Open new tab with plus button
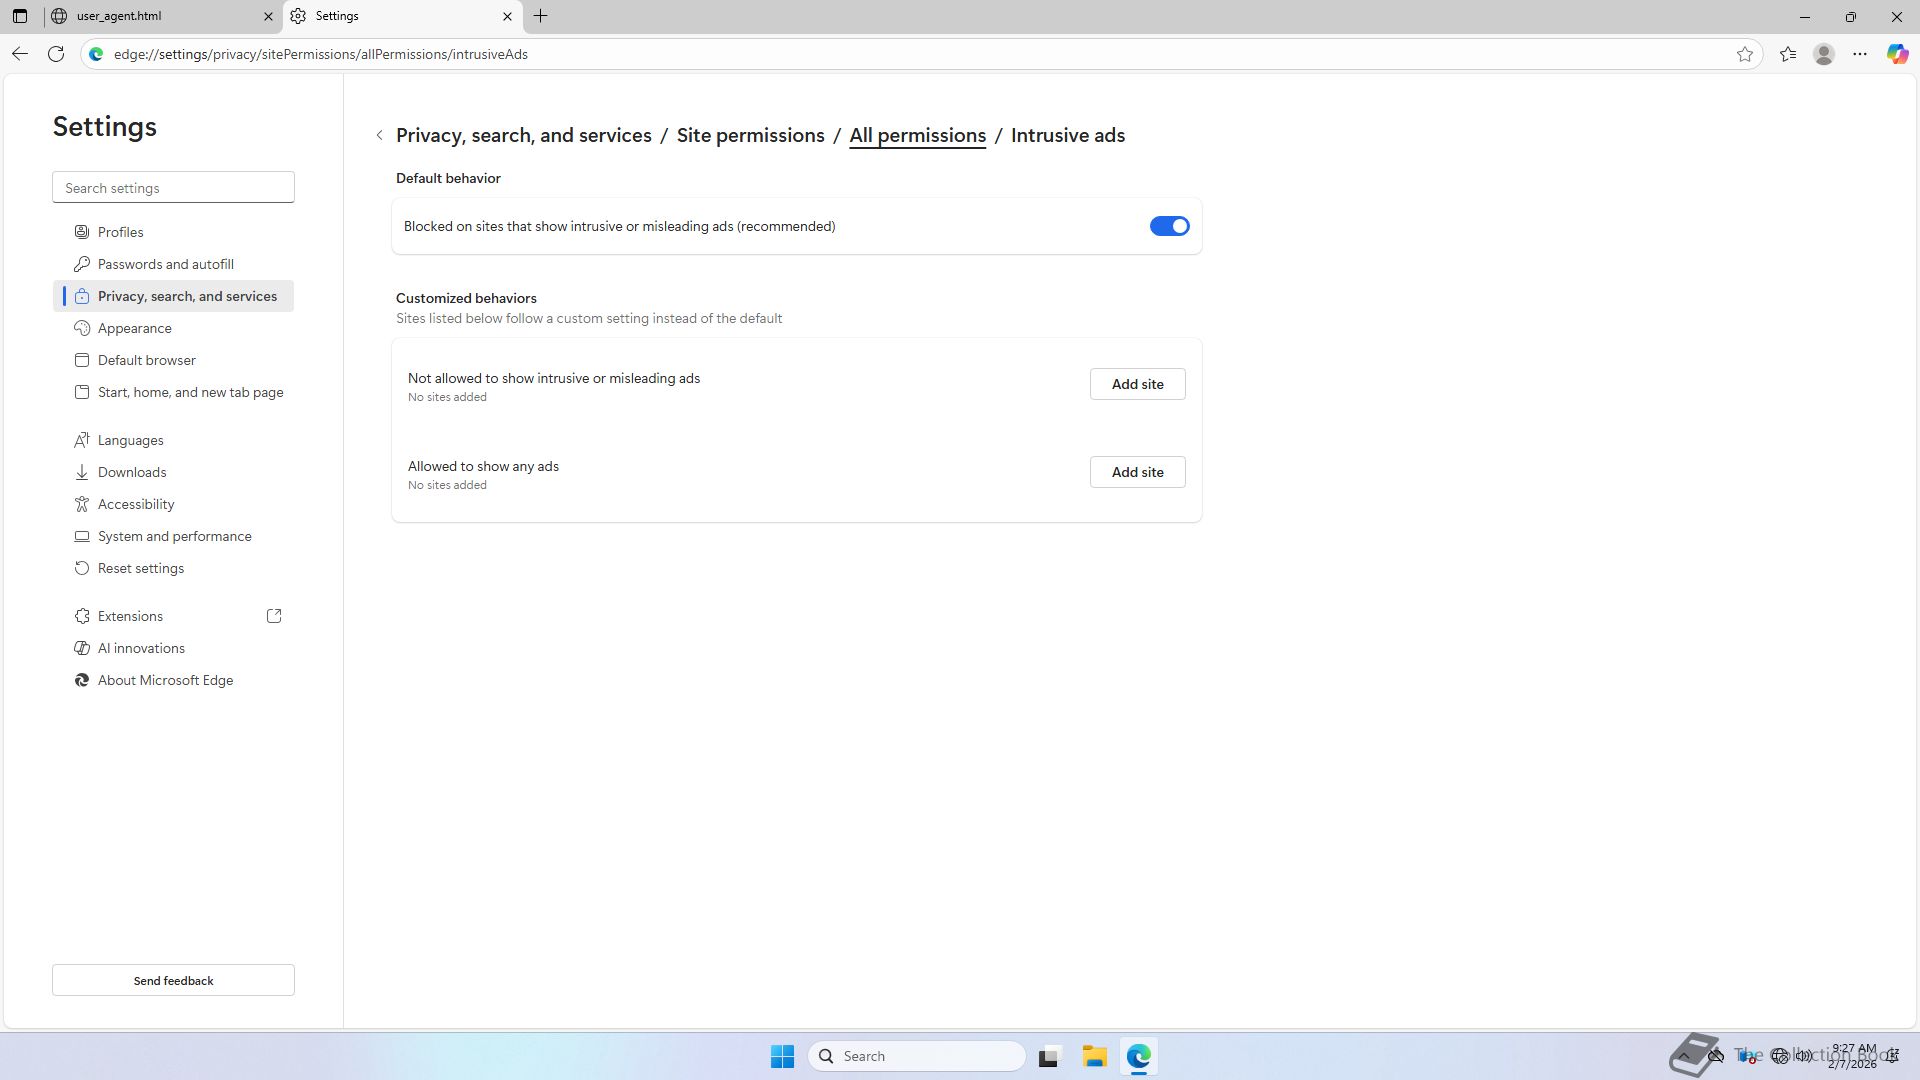The width and height of the screenshot is (1920, 1080). 541,16
